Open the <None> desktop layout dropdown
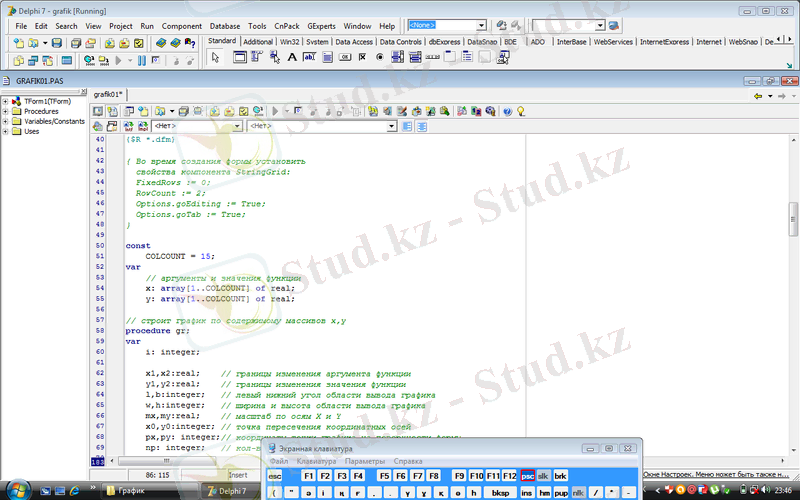Image resolution: width=800 pixels, height=500 pixels. pos(481,24)
